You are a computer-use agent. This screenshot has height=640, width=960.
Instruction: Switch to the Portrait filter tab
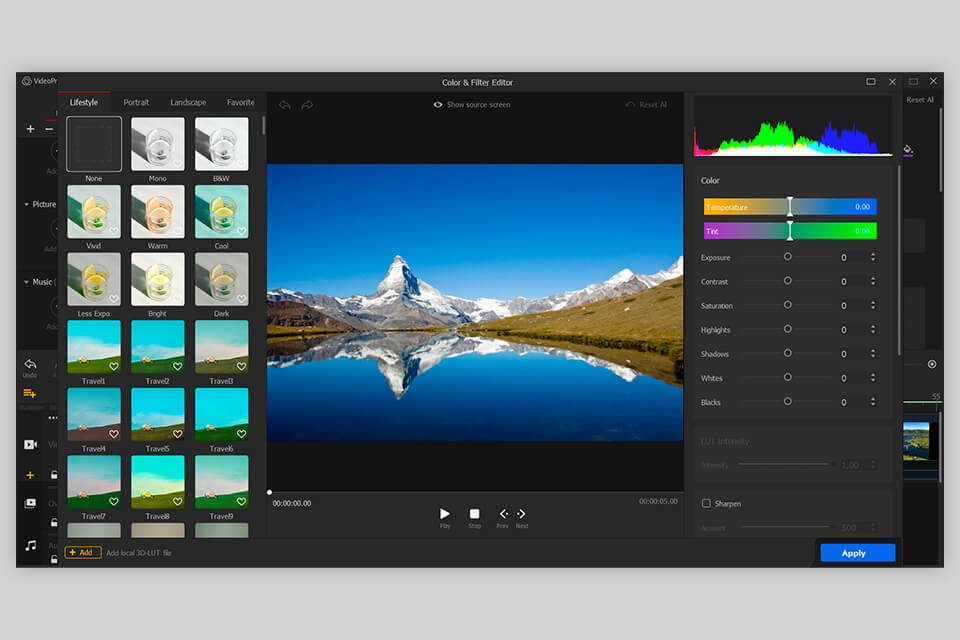[136, 102]
